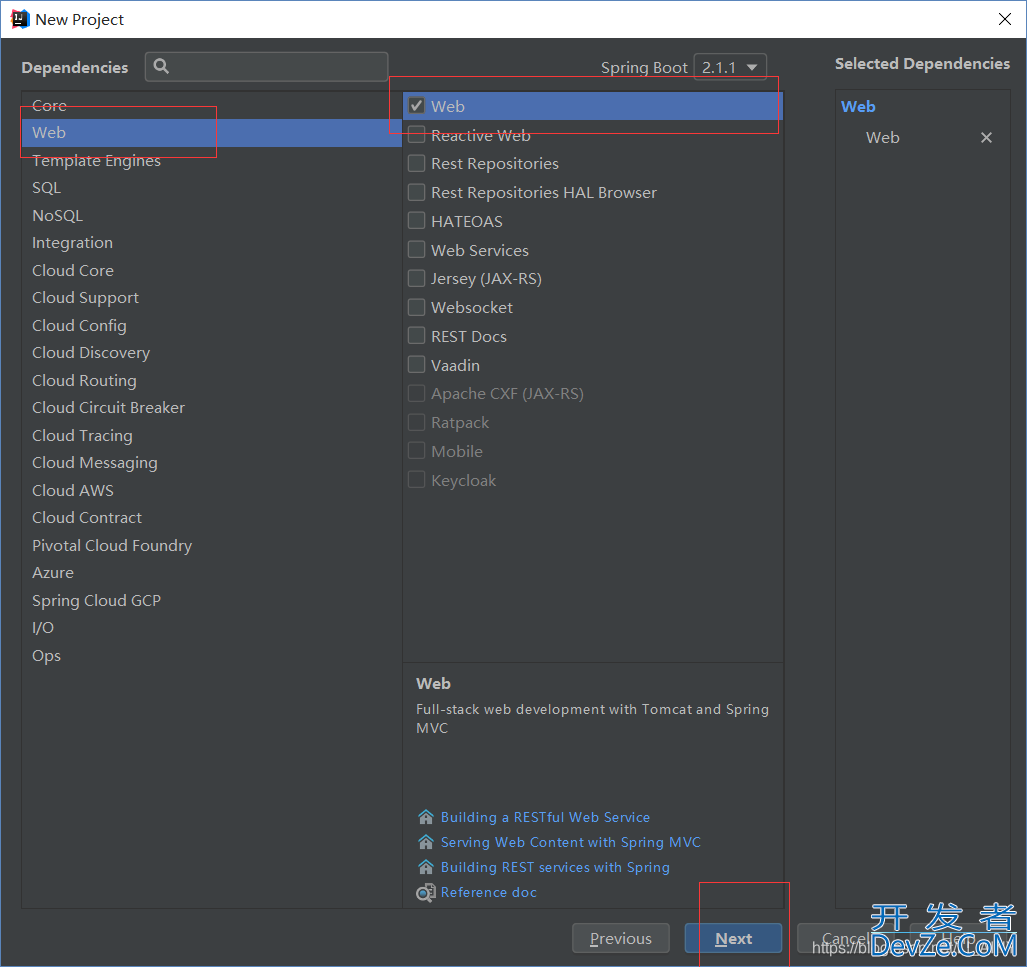Click the Dependencies search field

267,66
